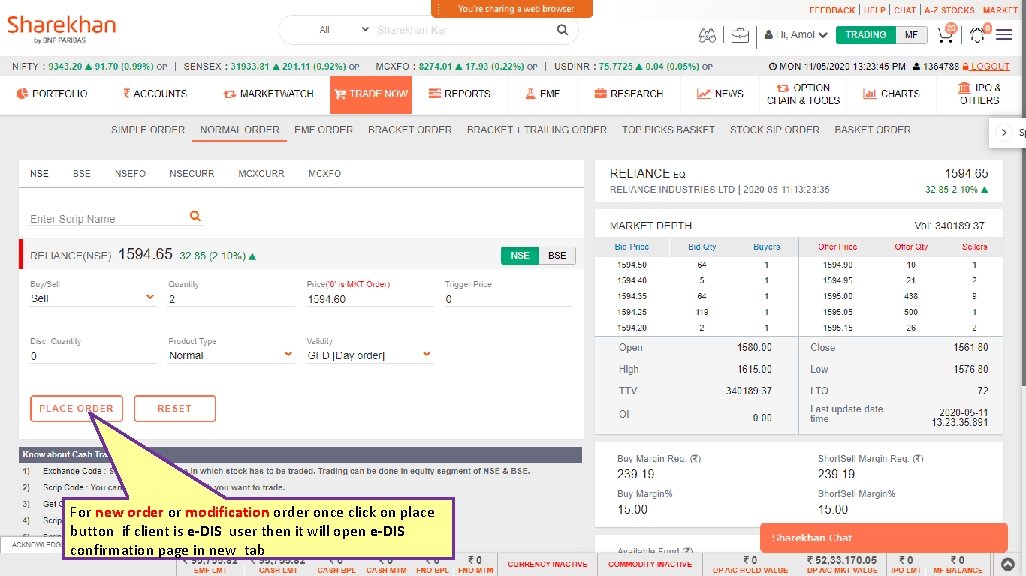Open the Accounts menu
Image resolution: width=1026 pixels, height=576 pixels.
point(155,94)
